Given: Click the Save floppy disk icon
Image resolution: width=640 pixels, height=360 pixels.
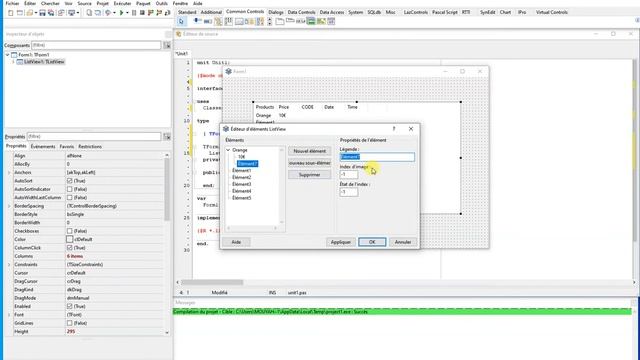Looking at the screenshot, I should (x=43, y=13).
